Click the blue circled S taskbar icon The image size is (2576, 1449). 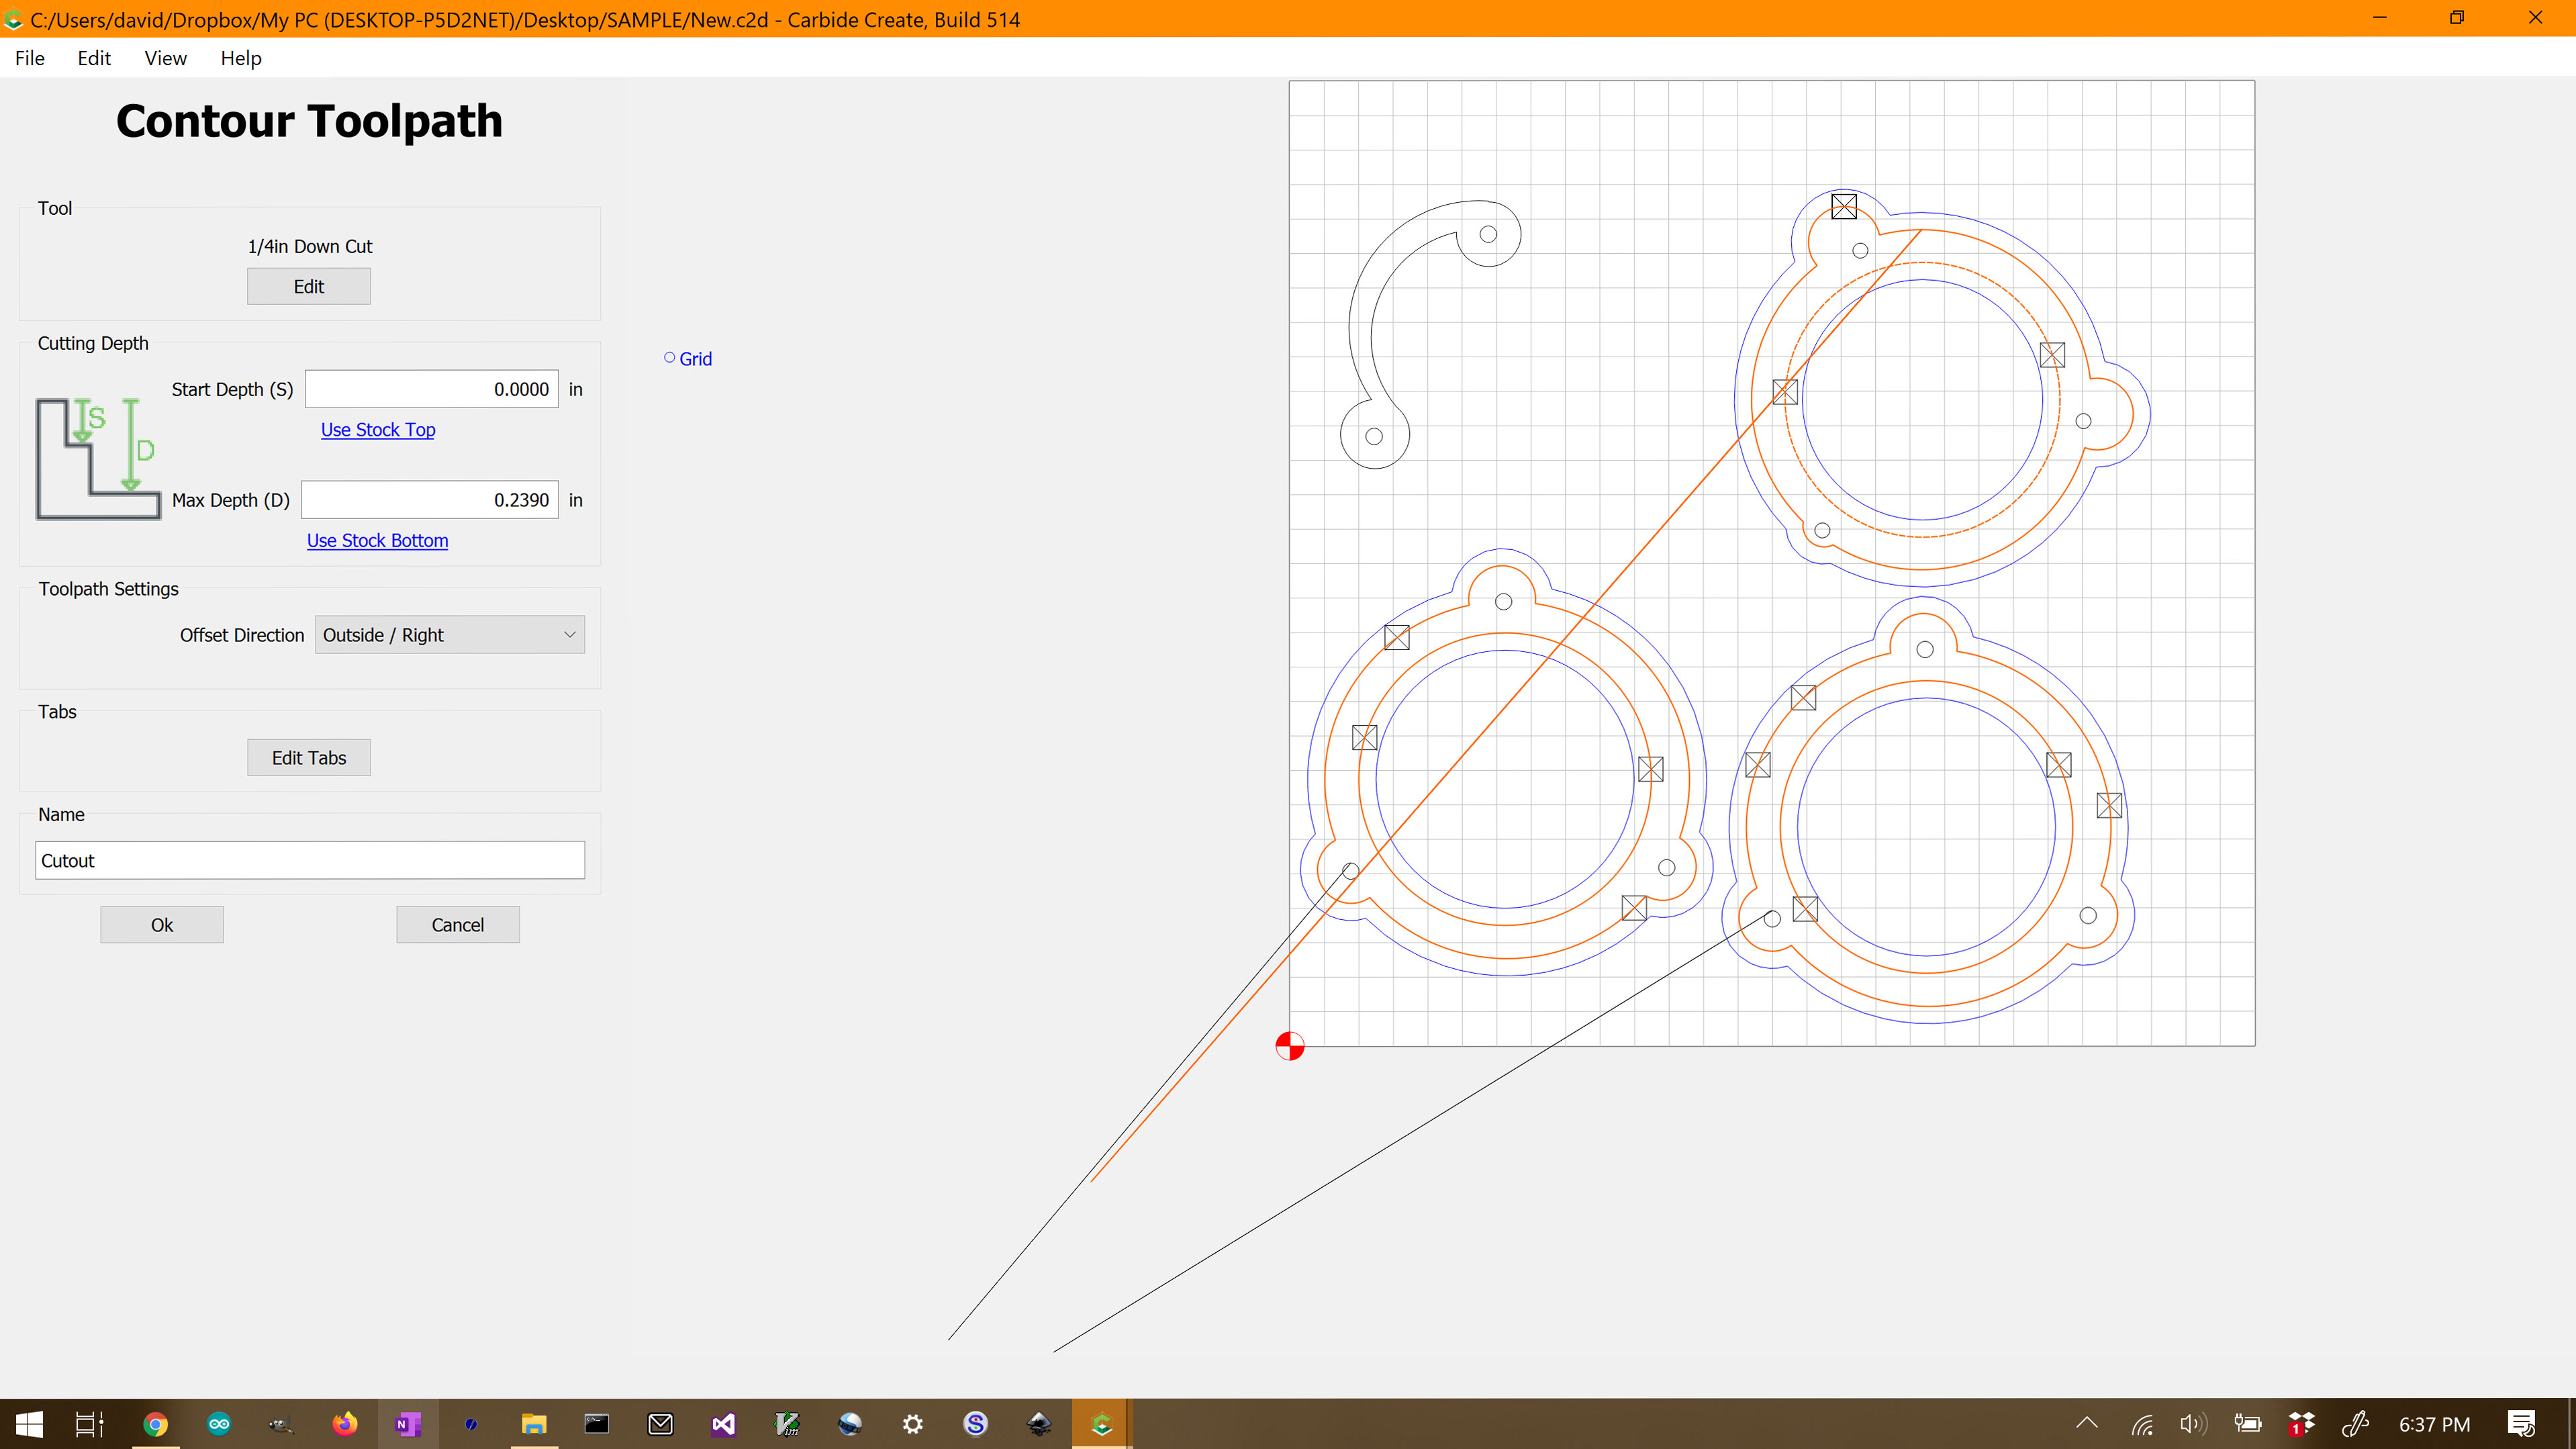click(976, 1424)
